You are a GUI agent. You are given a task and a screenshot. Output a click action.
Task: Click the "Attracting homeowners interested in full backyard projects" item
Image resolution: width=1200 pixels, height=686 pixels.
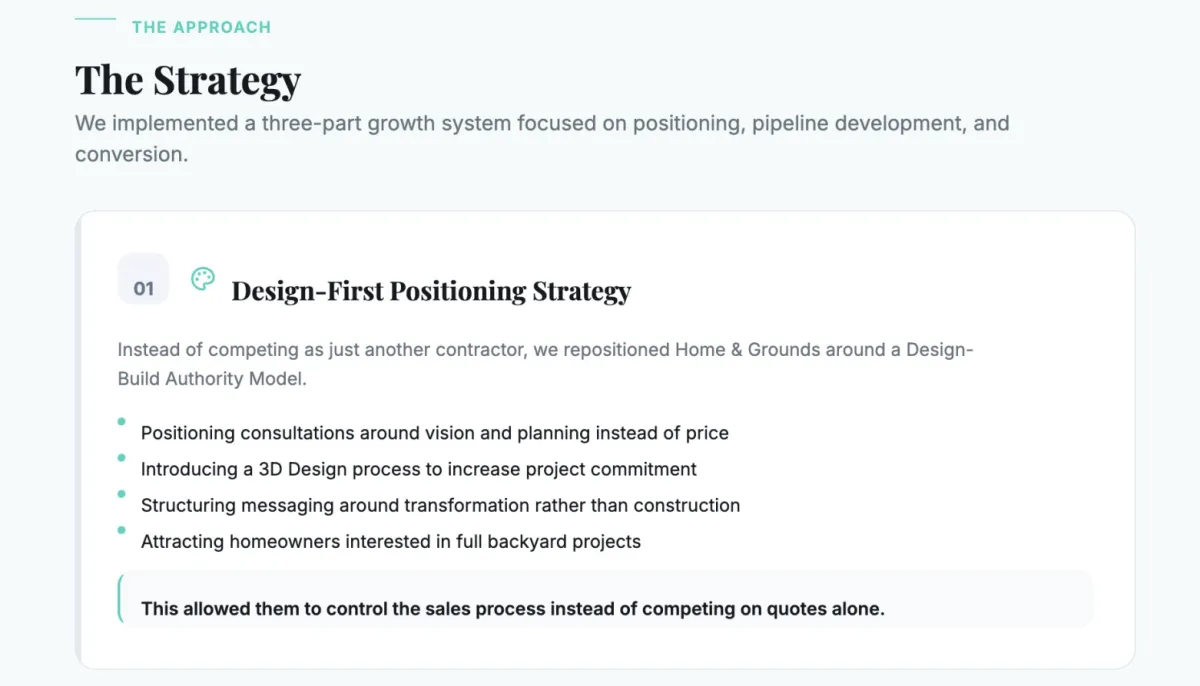click(x=390, y=541)
